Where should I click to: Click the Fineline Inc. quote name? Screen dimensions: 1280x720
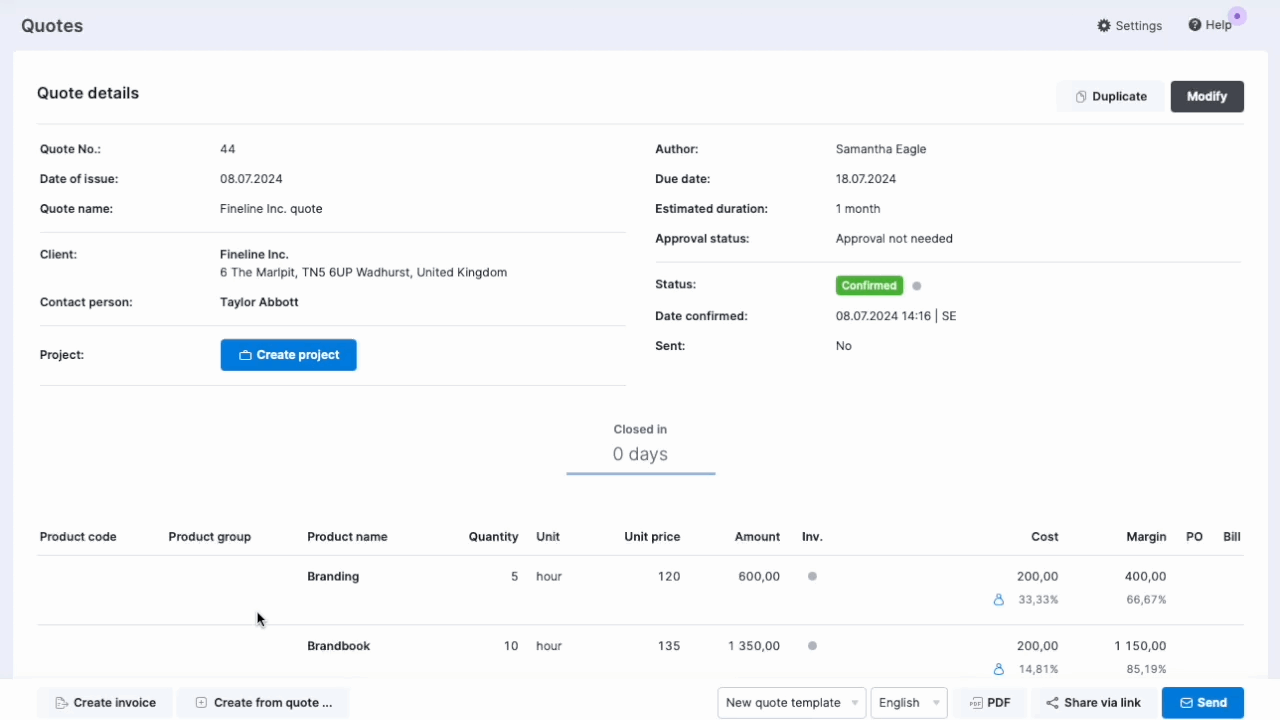pyautogui.click(x=271, y=209)
